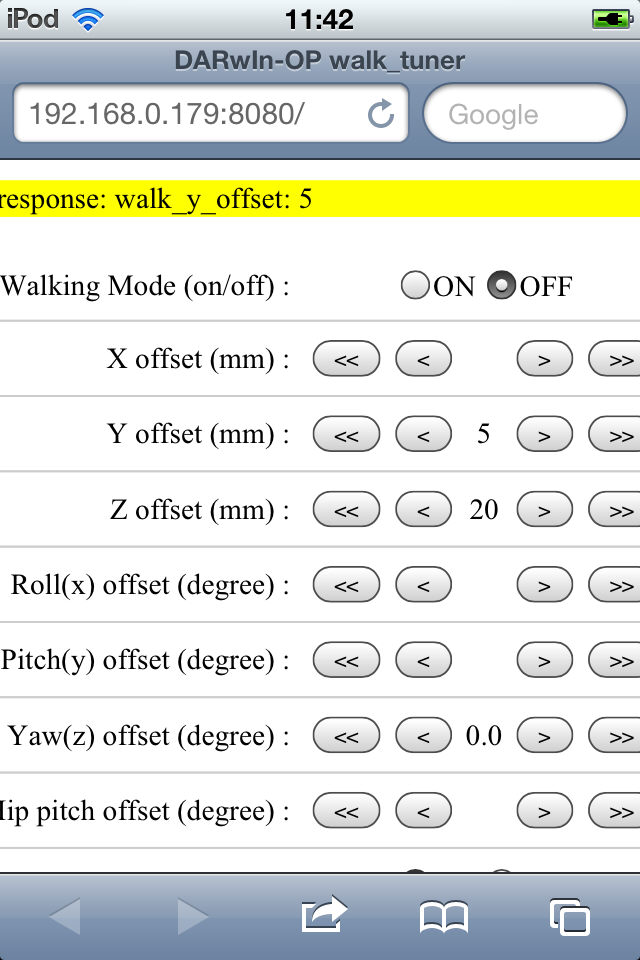Decrease Z offset by one step (<)

[x=423, y=510]
